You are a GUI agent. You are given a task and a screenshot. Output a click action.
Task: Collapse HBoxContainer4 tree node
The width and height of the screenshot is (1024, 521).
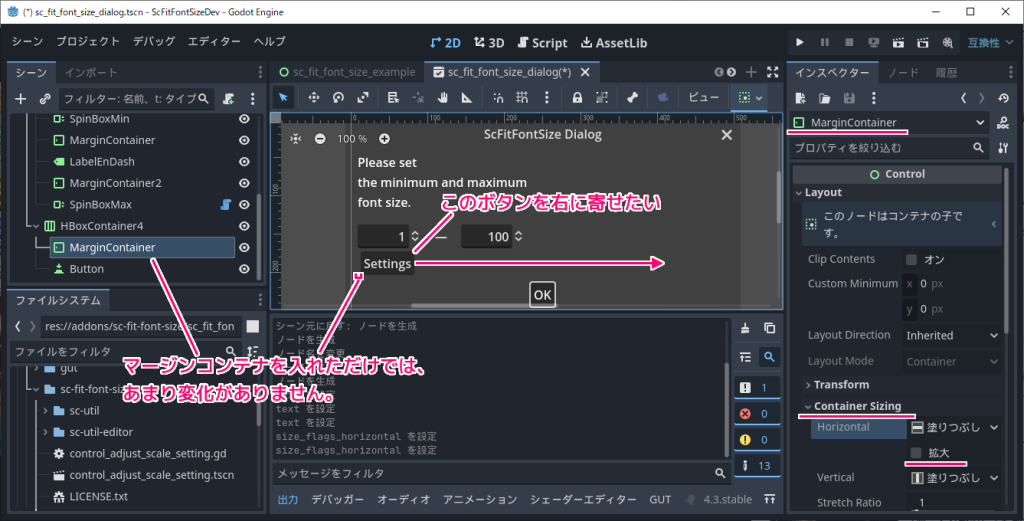point(36,226)
